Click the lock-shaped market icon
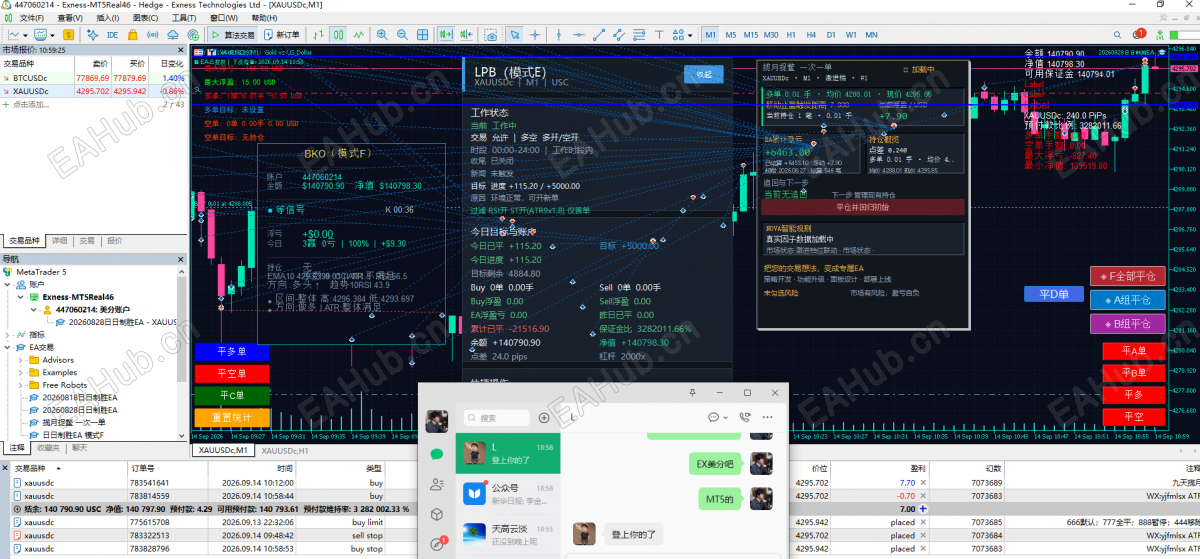Image resolution: width=1200 pixels, height=559 pixels. pyautogui.click(x=132, y=35)
